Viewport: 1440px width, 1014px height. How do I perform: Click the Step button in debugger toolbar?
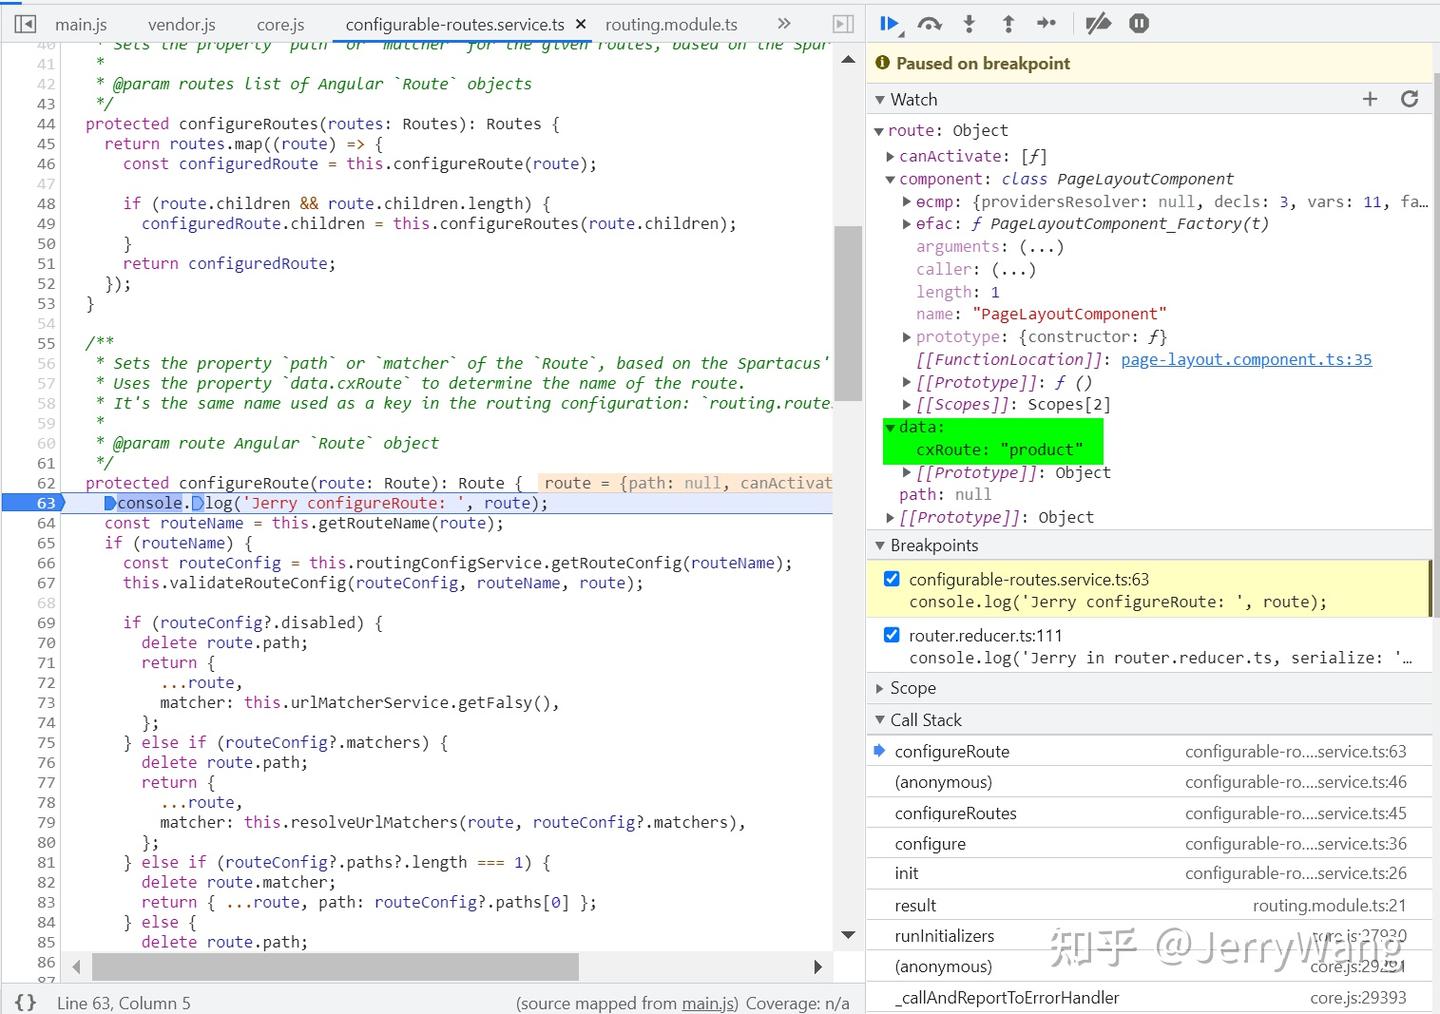click(x=1047, y=23)
